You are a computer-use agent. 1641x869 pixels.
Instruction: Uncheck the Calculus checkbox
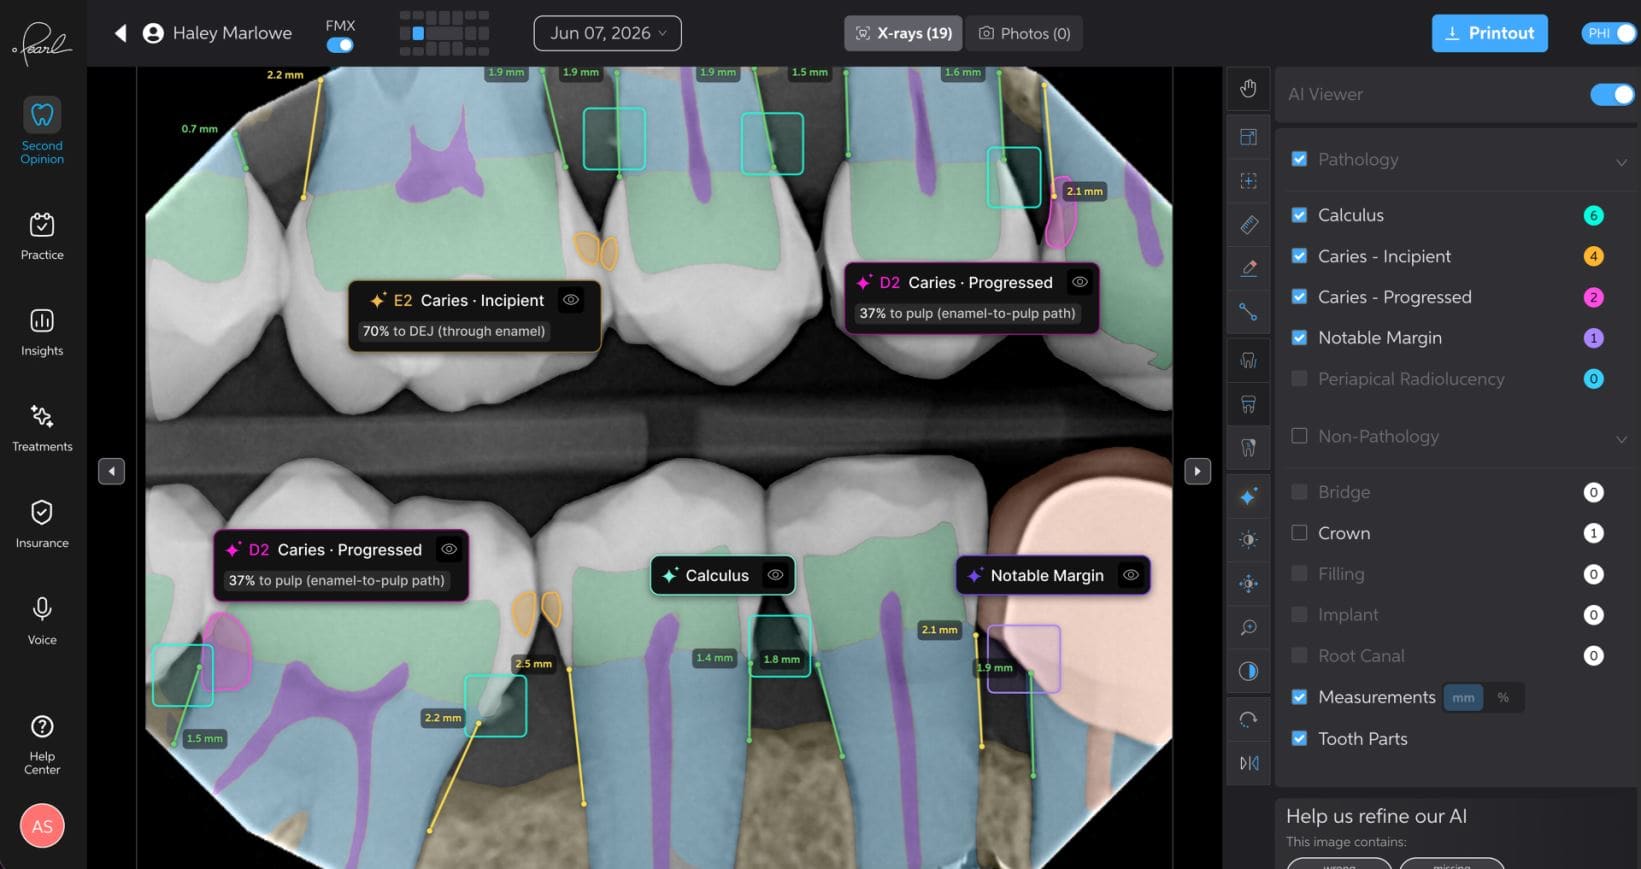(1299, 215)
